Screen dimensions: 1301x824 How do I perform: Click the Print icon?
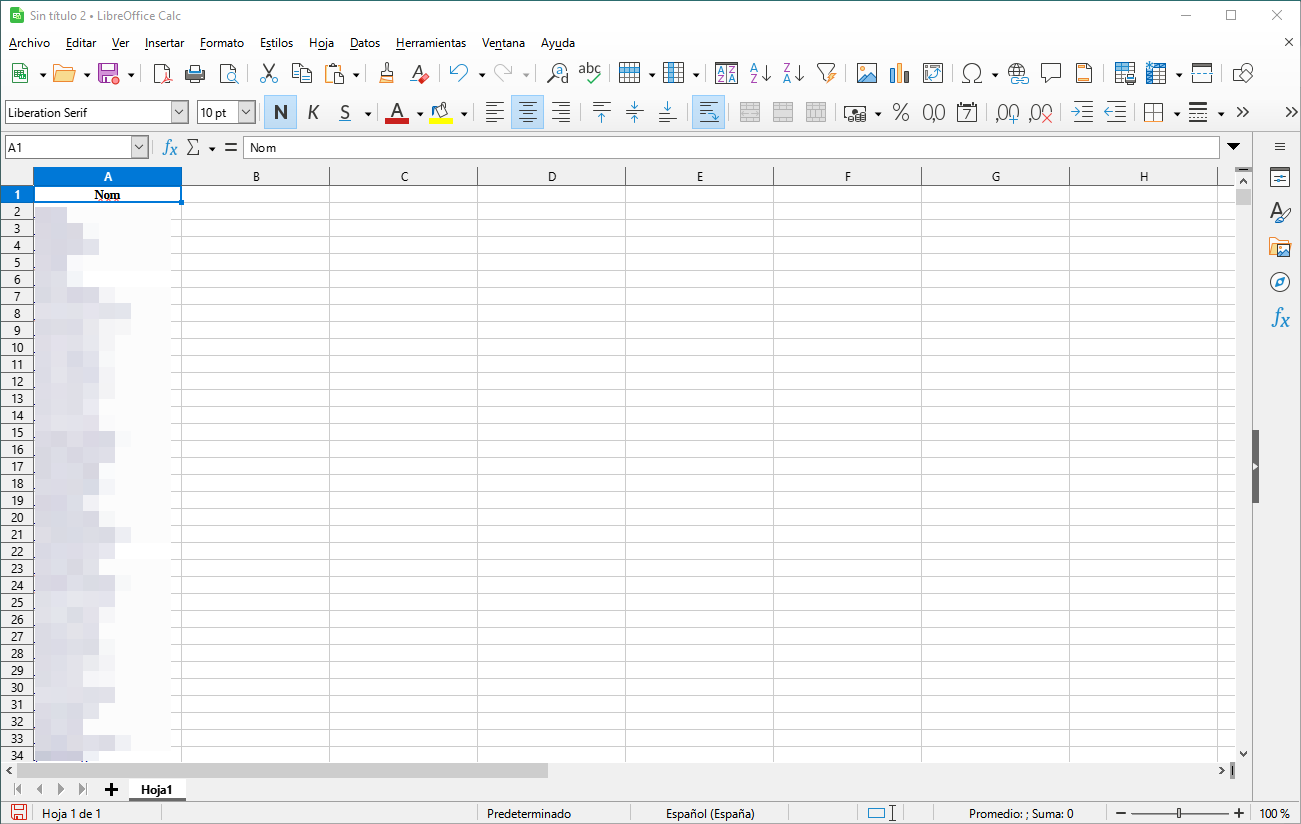tap(195, 73)
